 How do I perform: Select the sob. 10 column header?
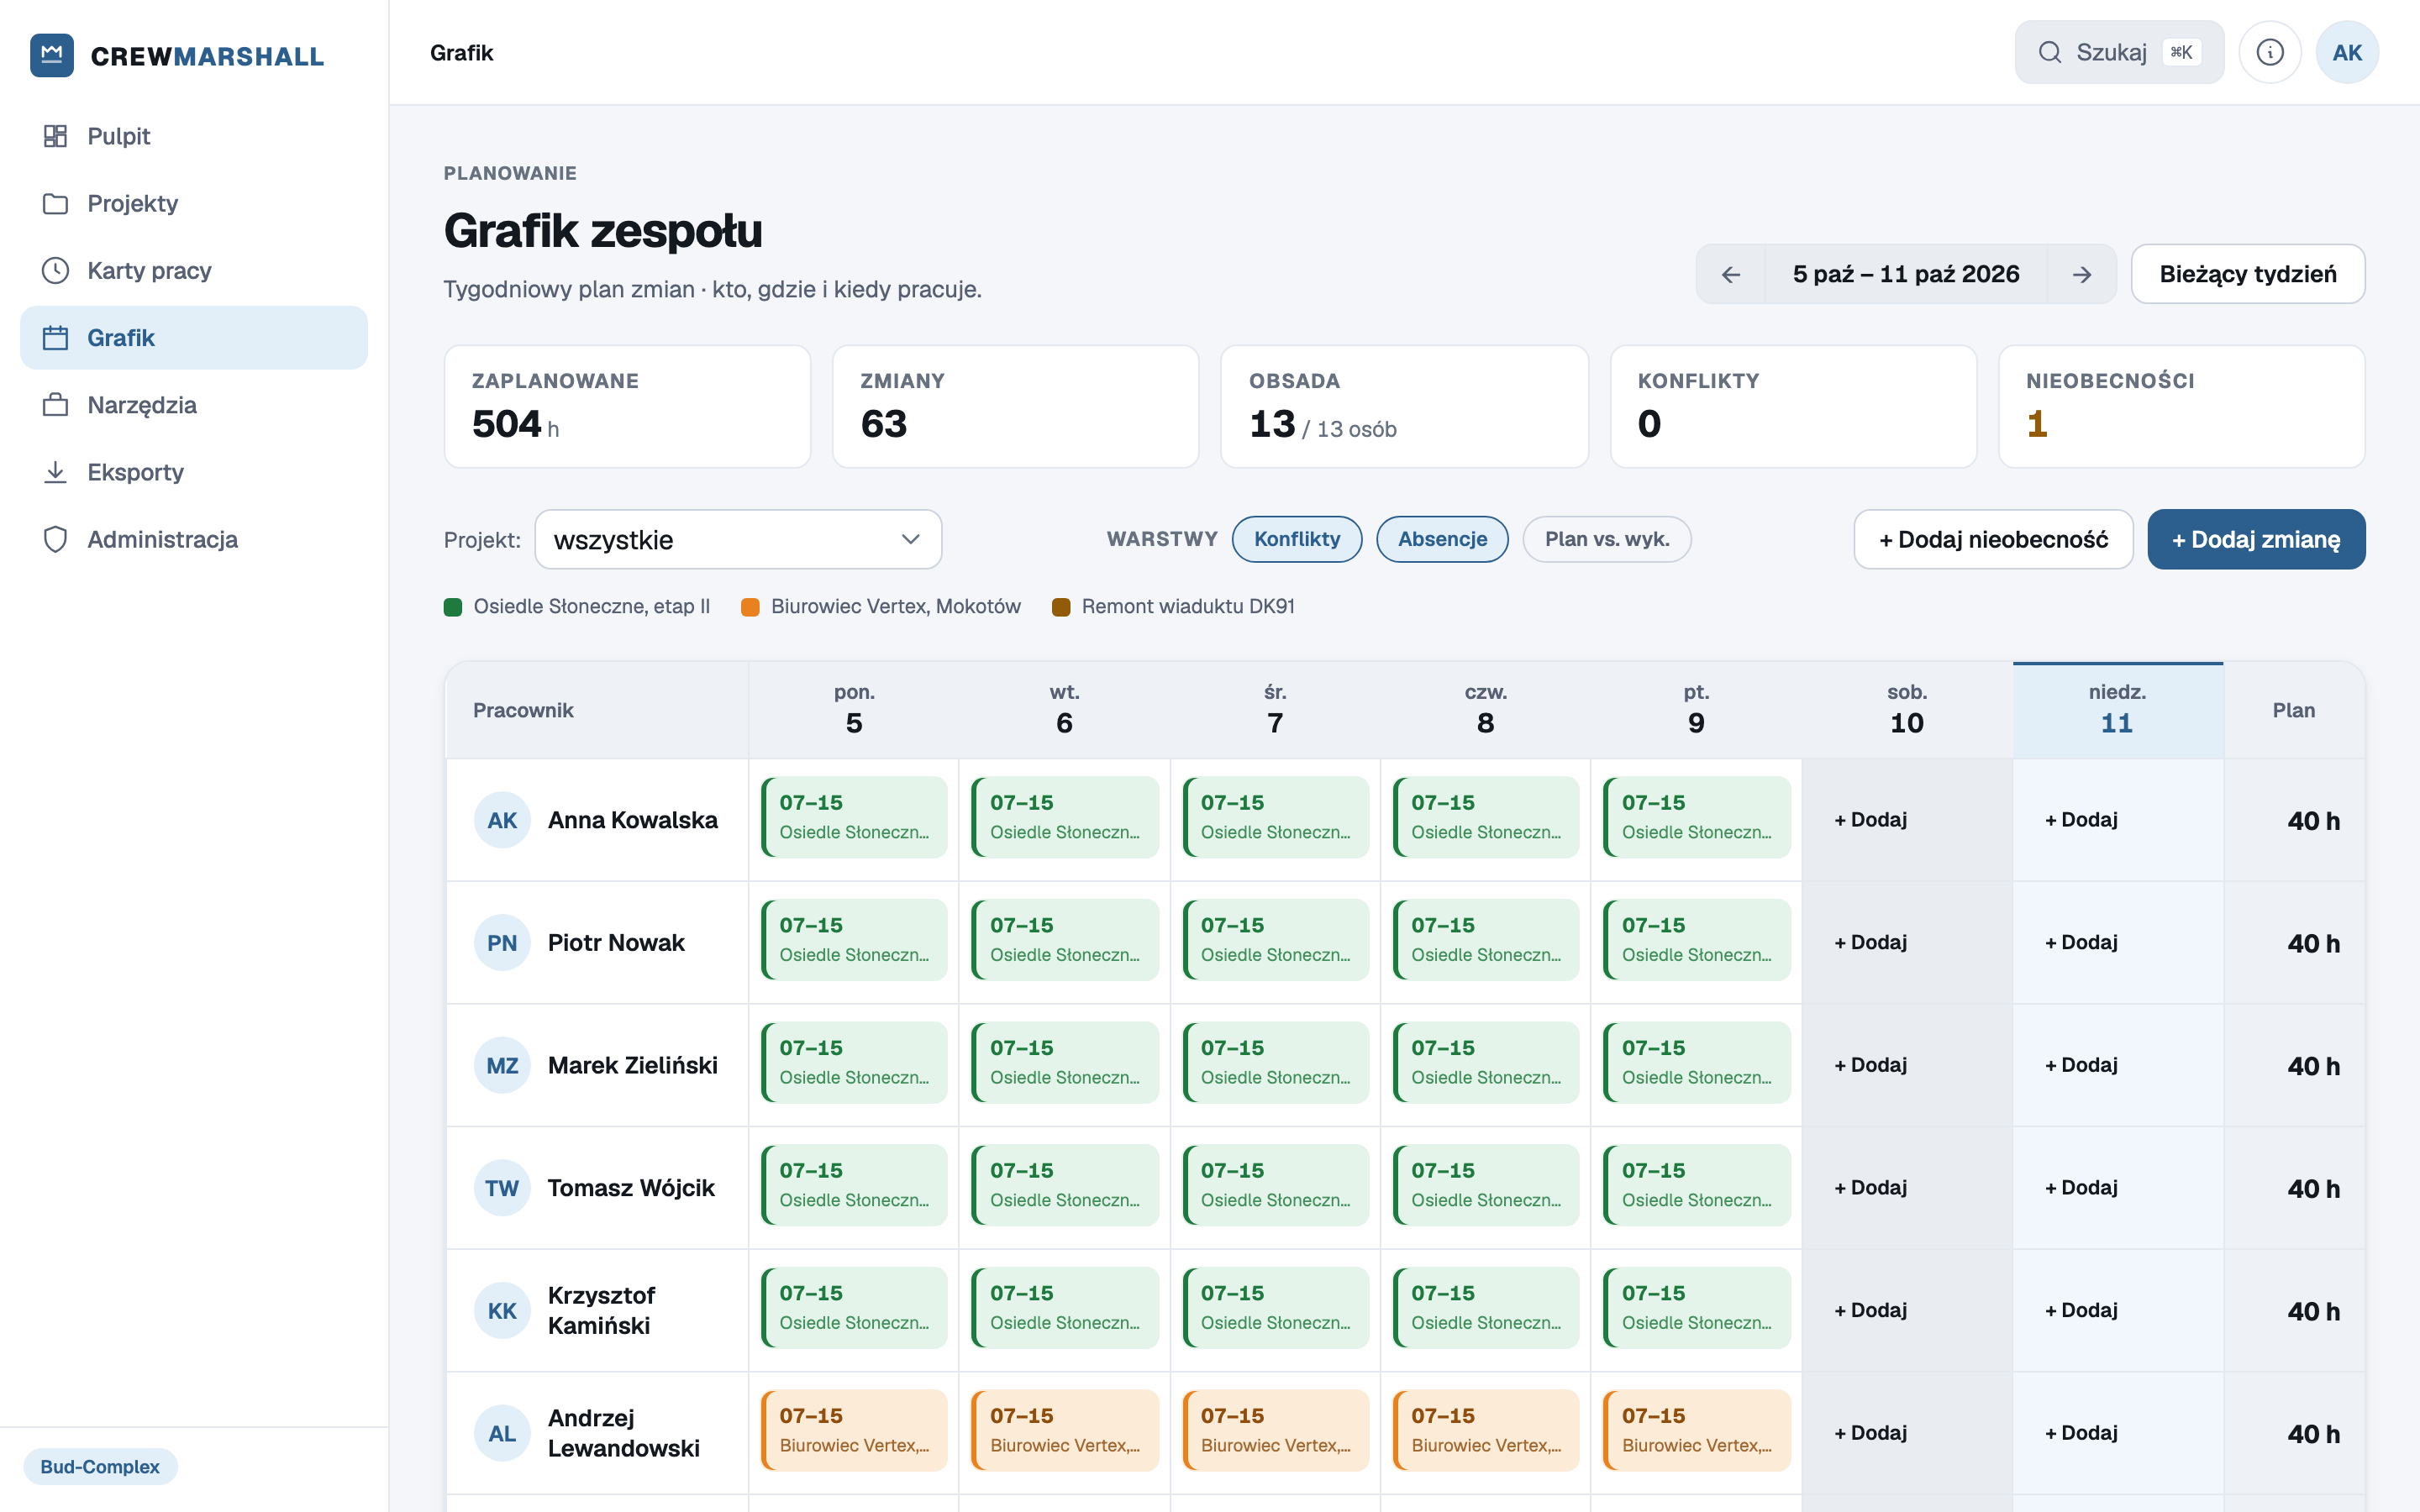pos(1906,710)
